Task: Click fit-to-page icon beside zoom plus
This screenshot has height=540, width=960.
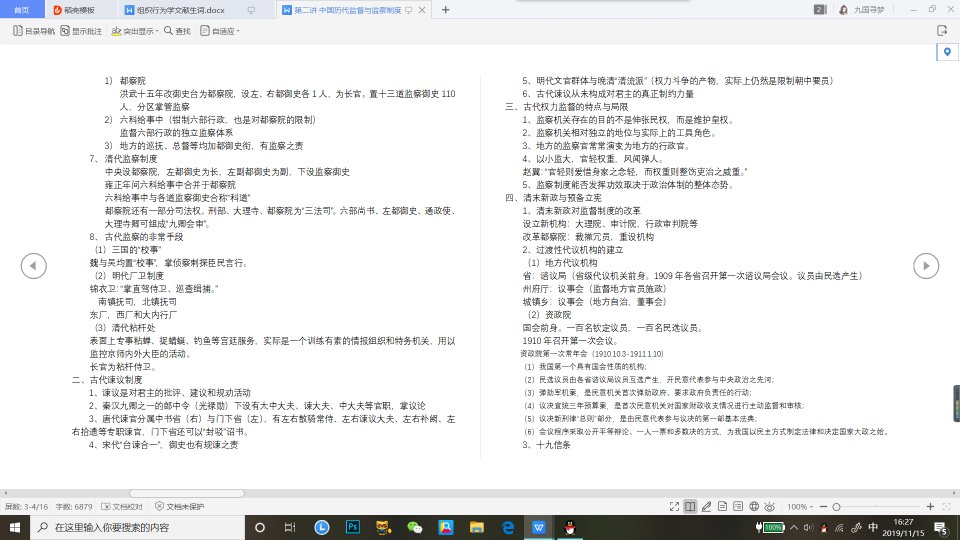Action: point(947,506)
